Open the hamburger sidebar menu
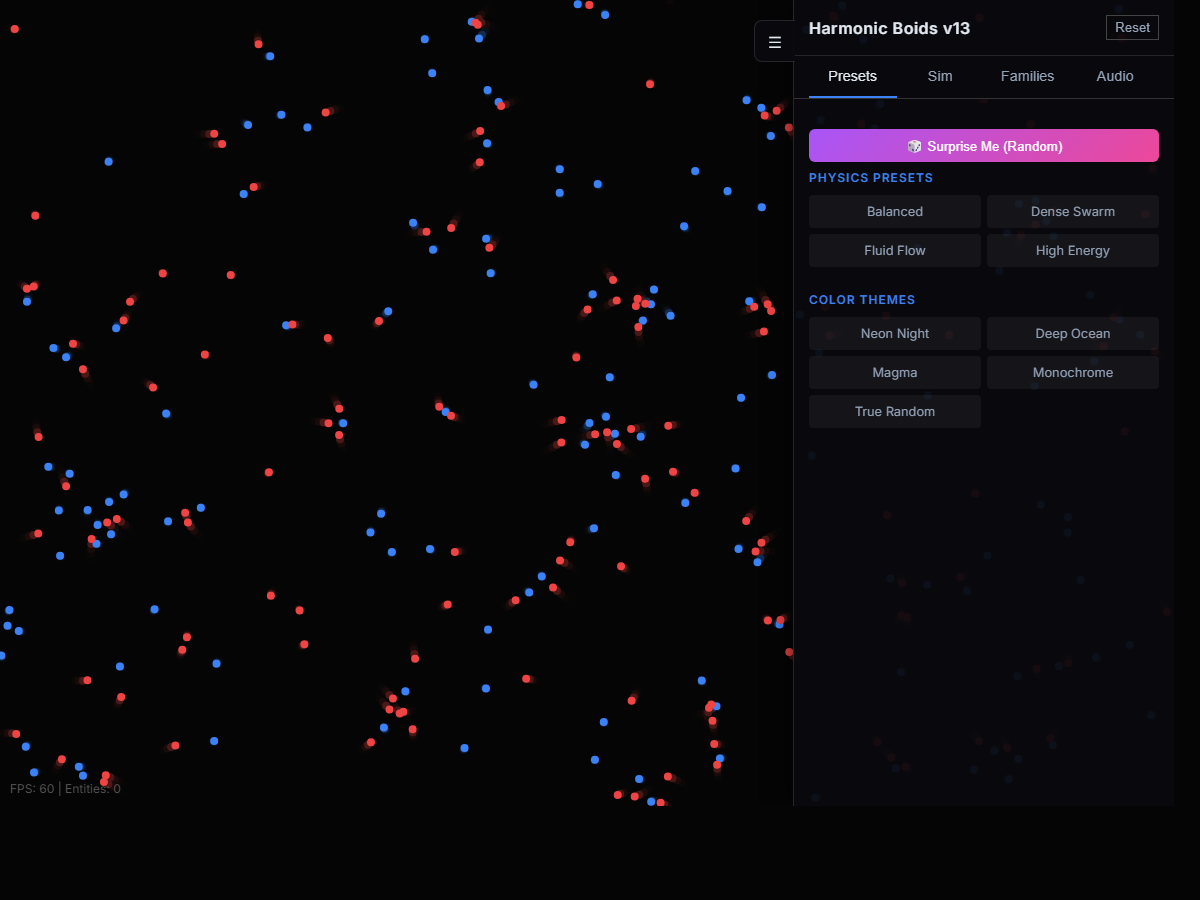The height and width of the screenshot is (900, 1200). pyautogui.click(x=775, y=41)
